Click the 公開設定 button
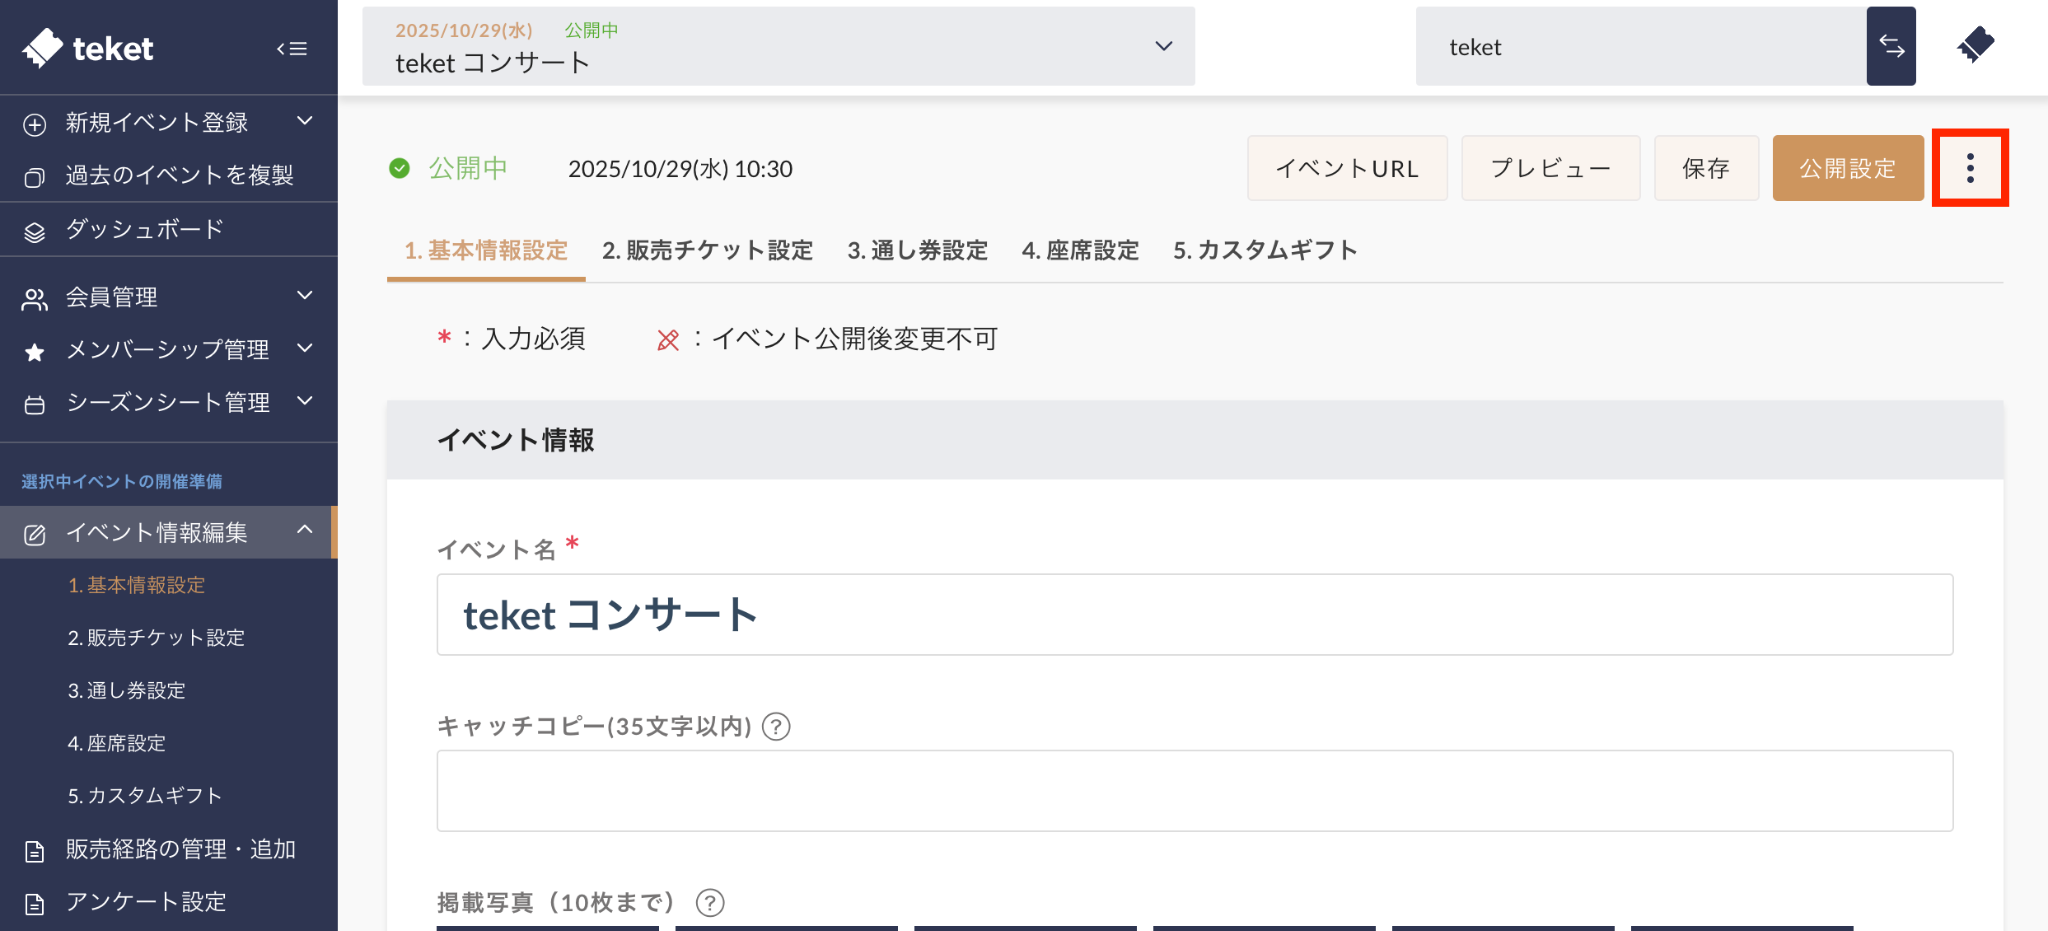This screenshot has width=2048, height=931. coord(1847,168)
